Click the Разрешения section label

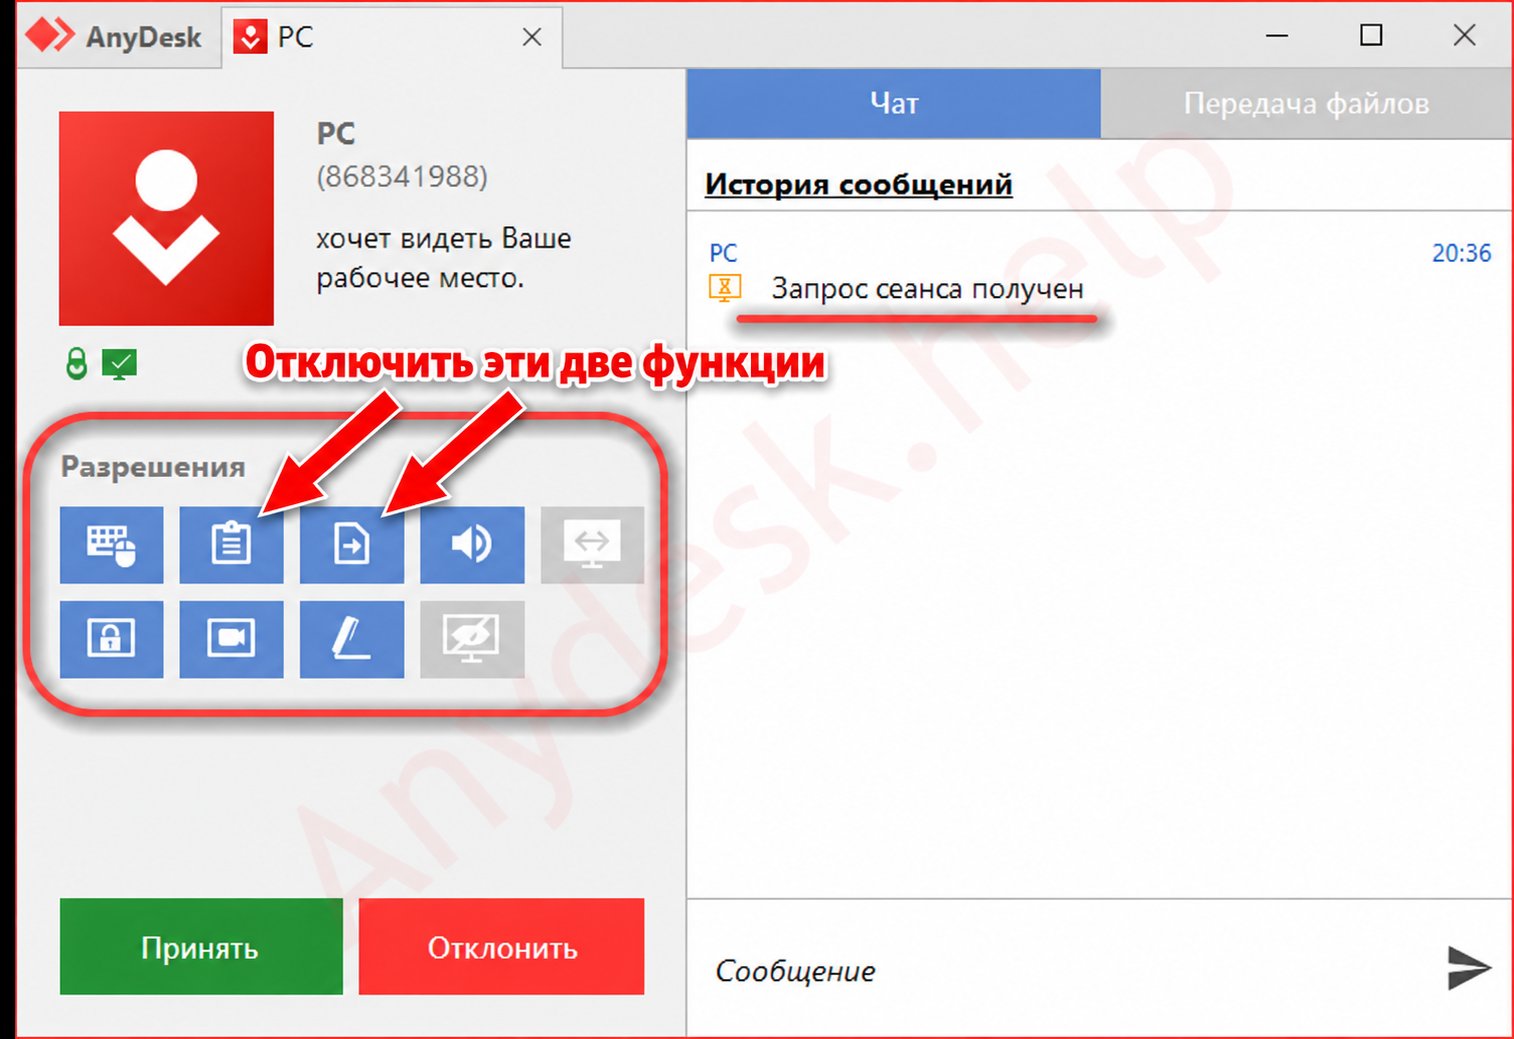pos(153,467)
